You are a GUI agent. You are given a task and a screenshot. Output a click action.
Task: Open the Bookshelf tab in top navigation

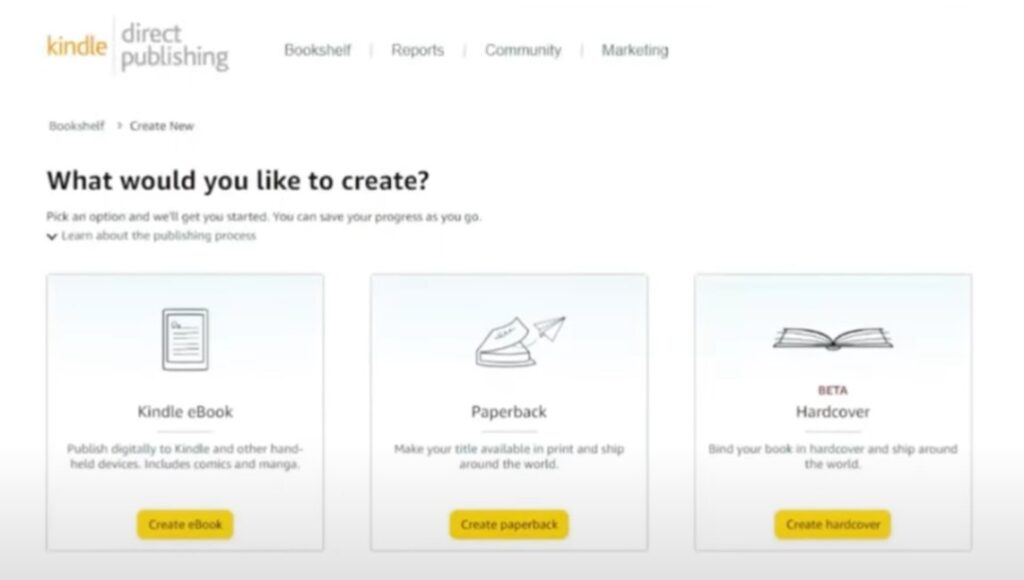(317, 50)
